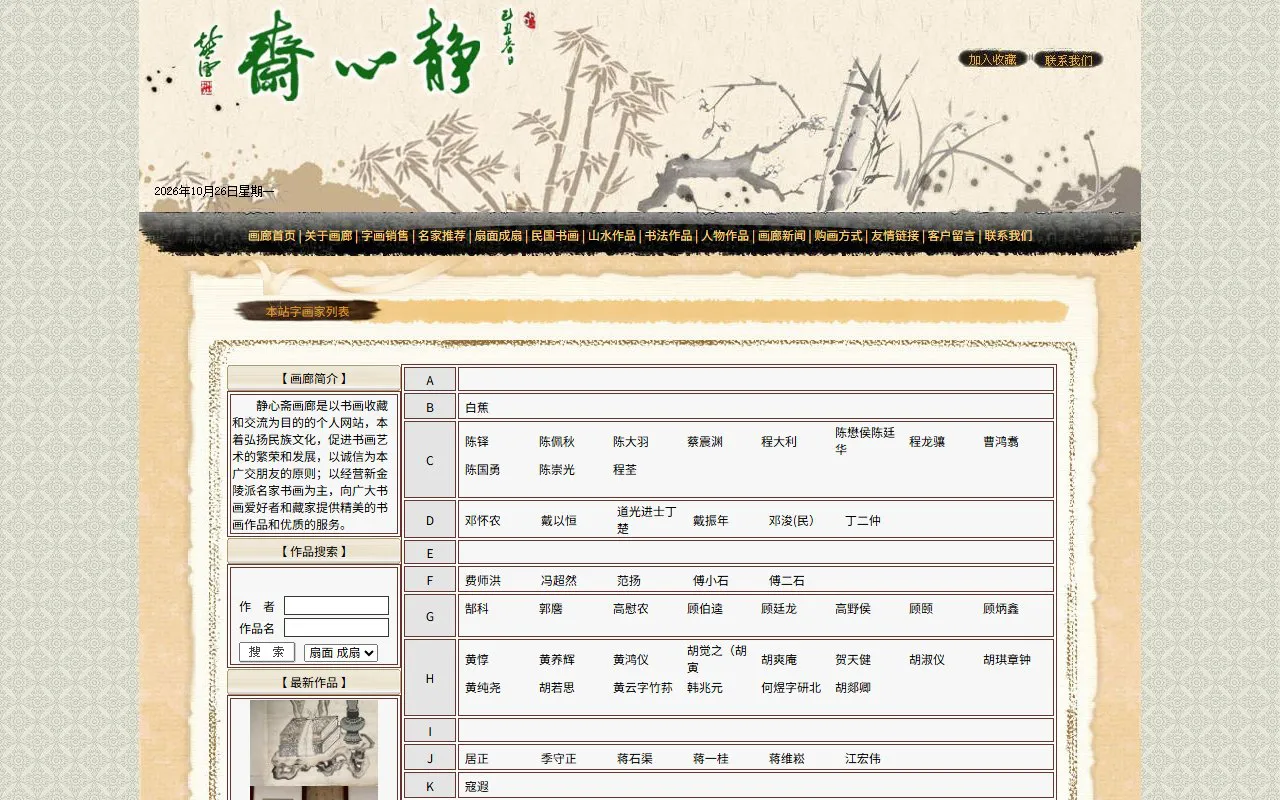Open artist 陈崇光

pyautogui.click(x=557, y=470)
